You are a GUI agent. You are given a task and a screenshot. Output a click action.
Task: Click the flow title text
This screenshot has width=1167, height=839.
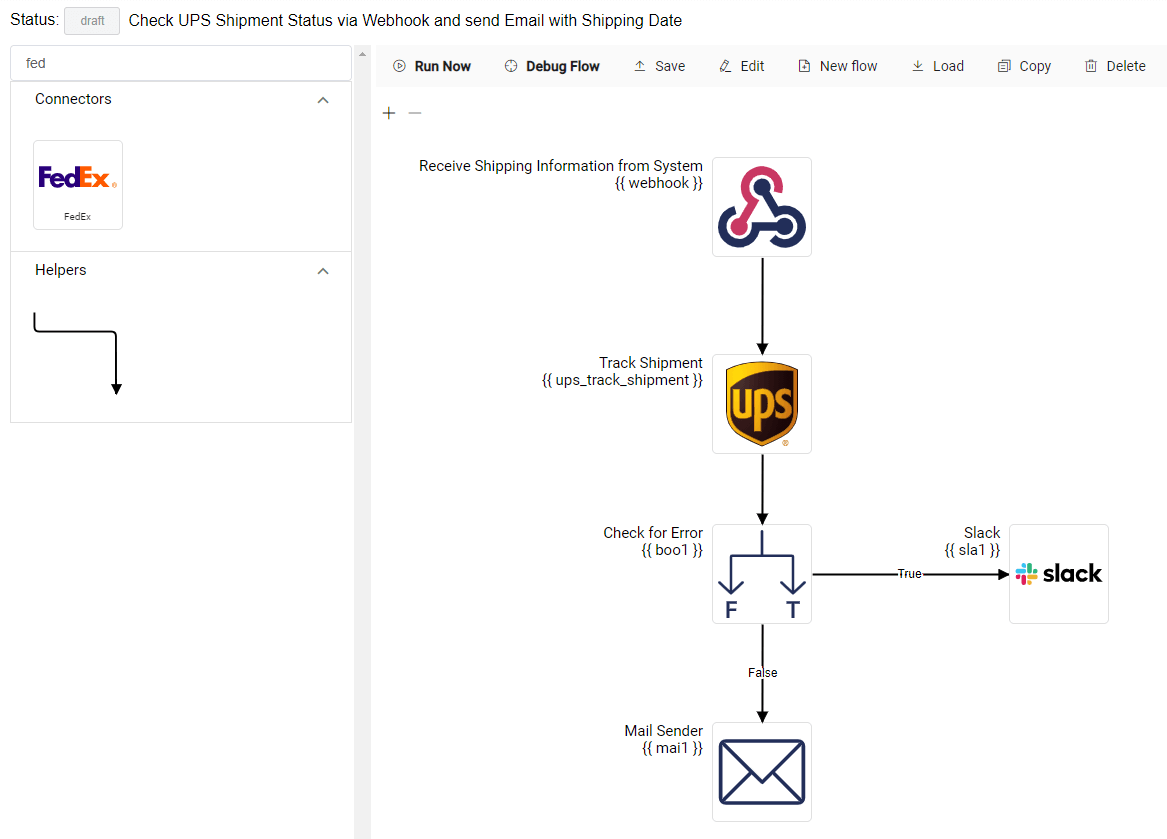pyautogui.click(x=405, y=21)
